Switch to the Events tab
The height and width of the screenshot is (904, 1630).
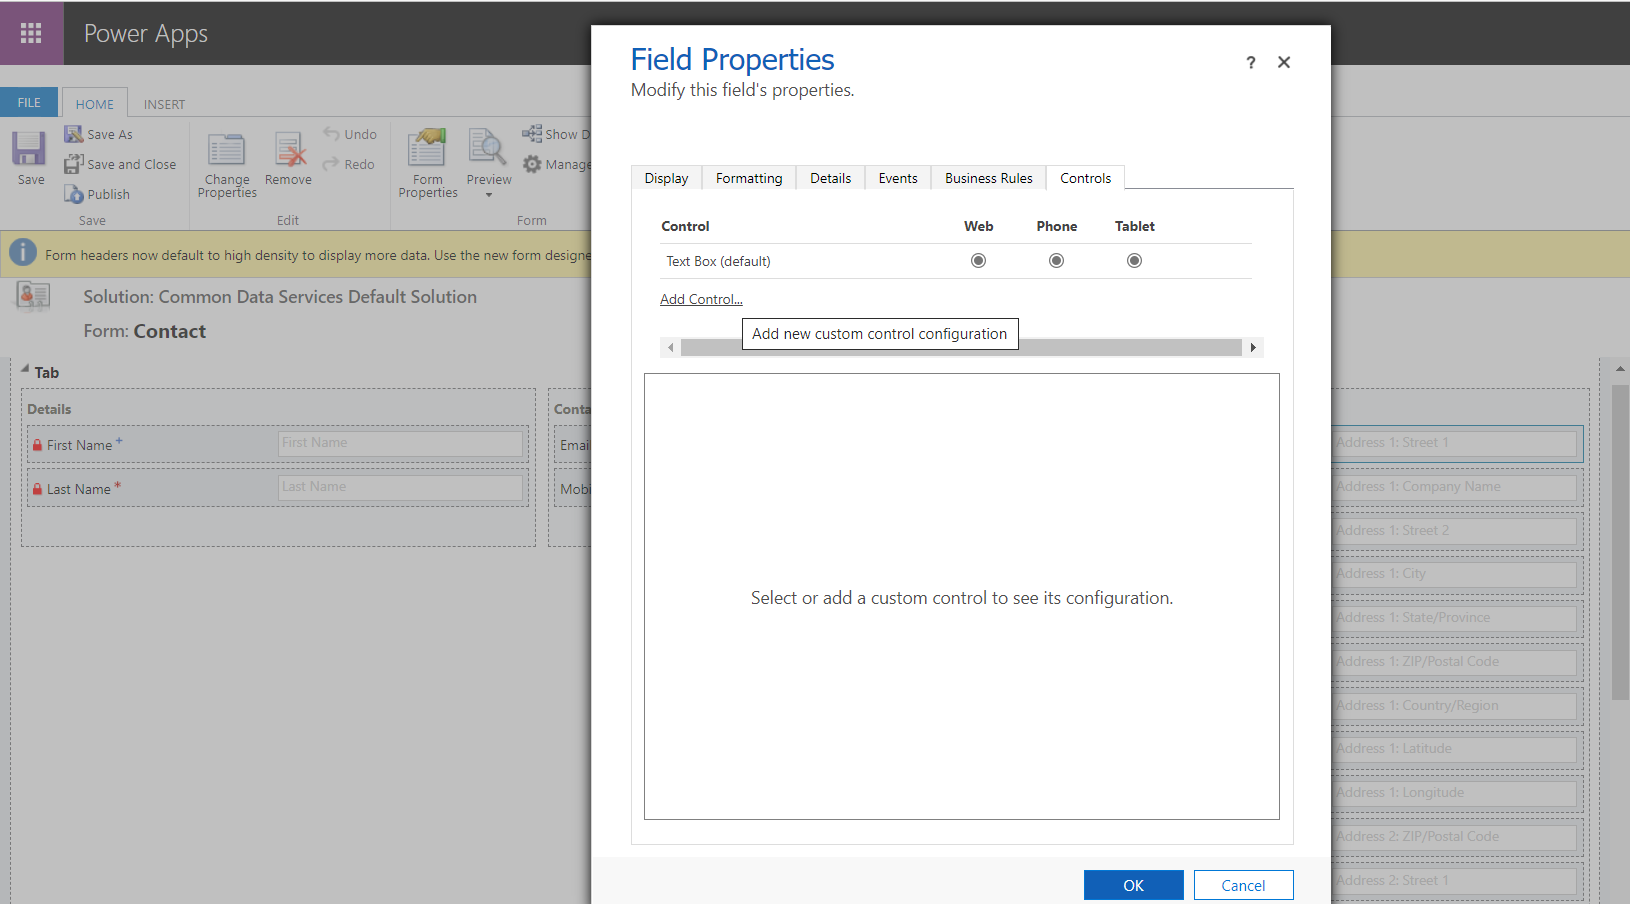[898, 178]
